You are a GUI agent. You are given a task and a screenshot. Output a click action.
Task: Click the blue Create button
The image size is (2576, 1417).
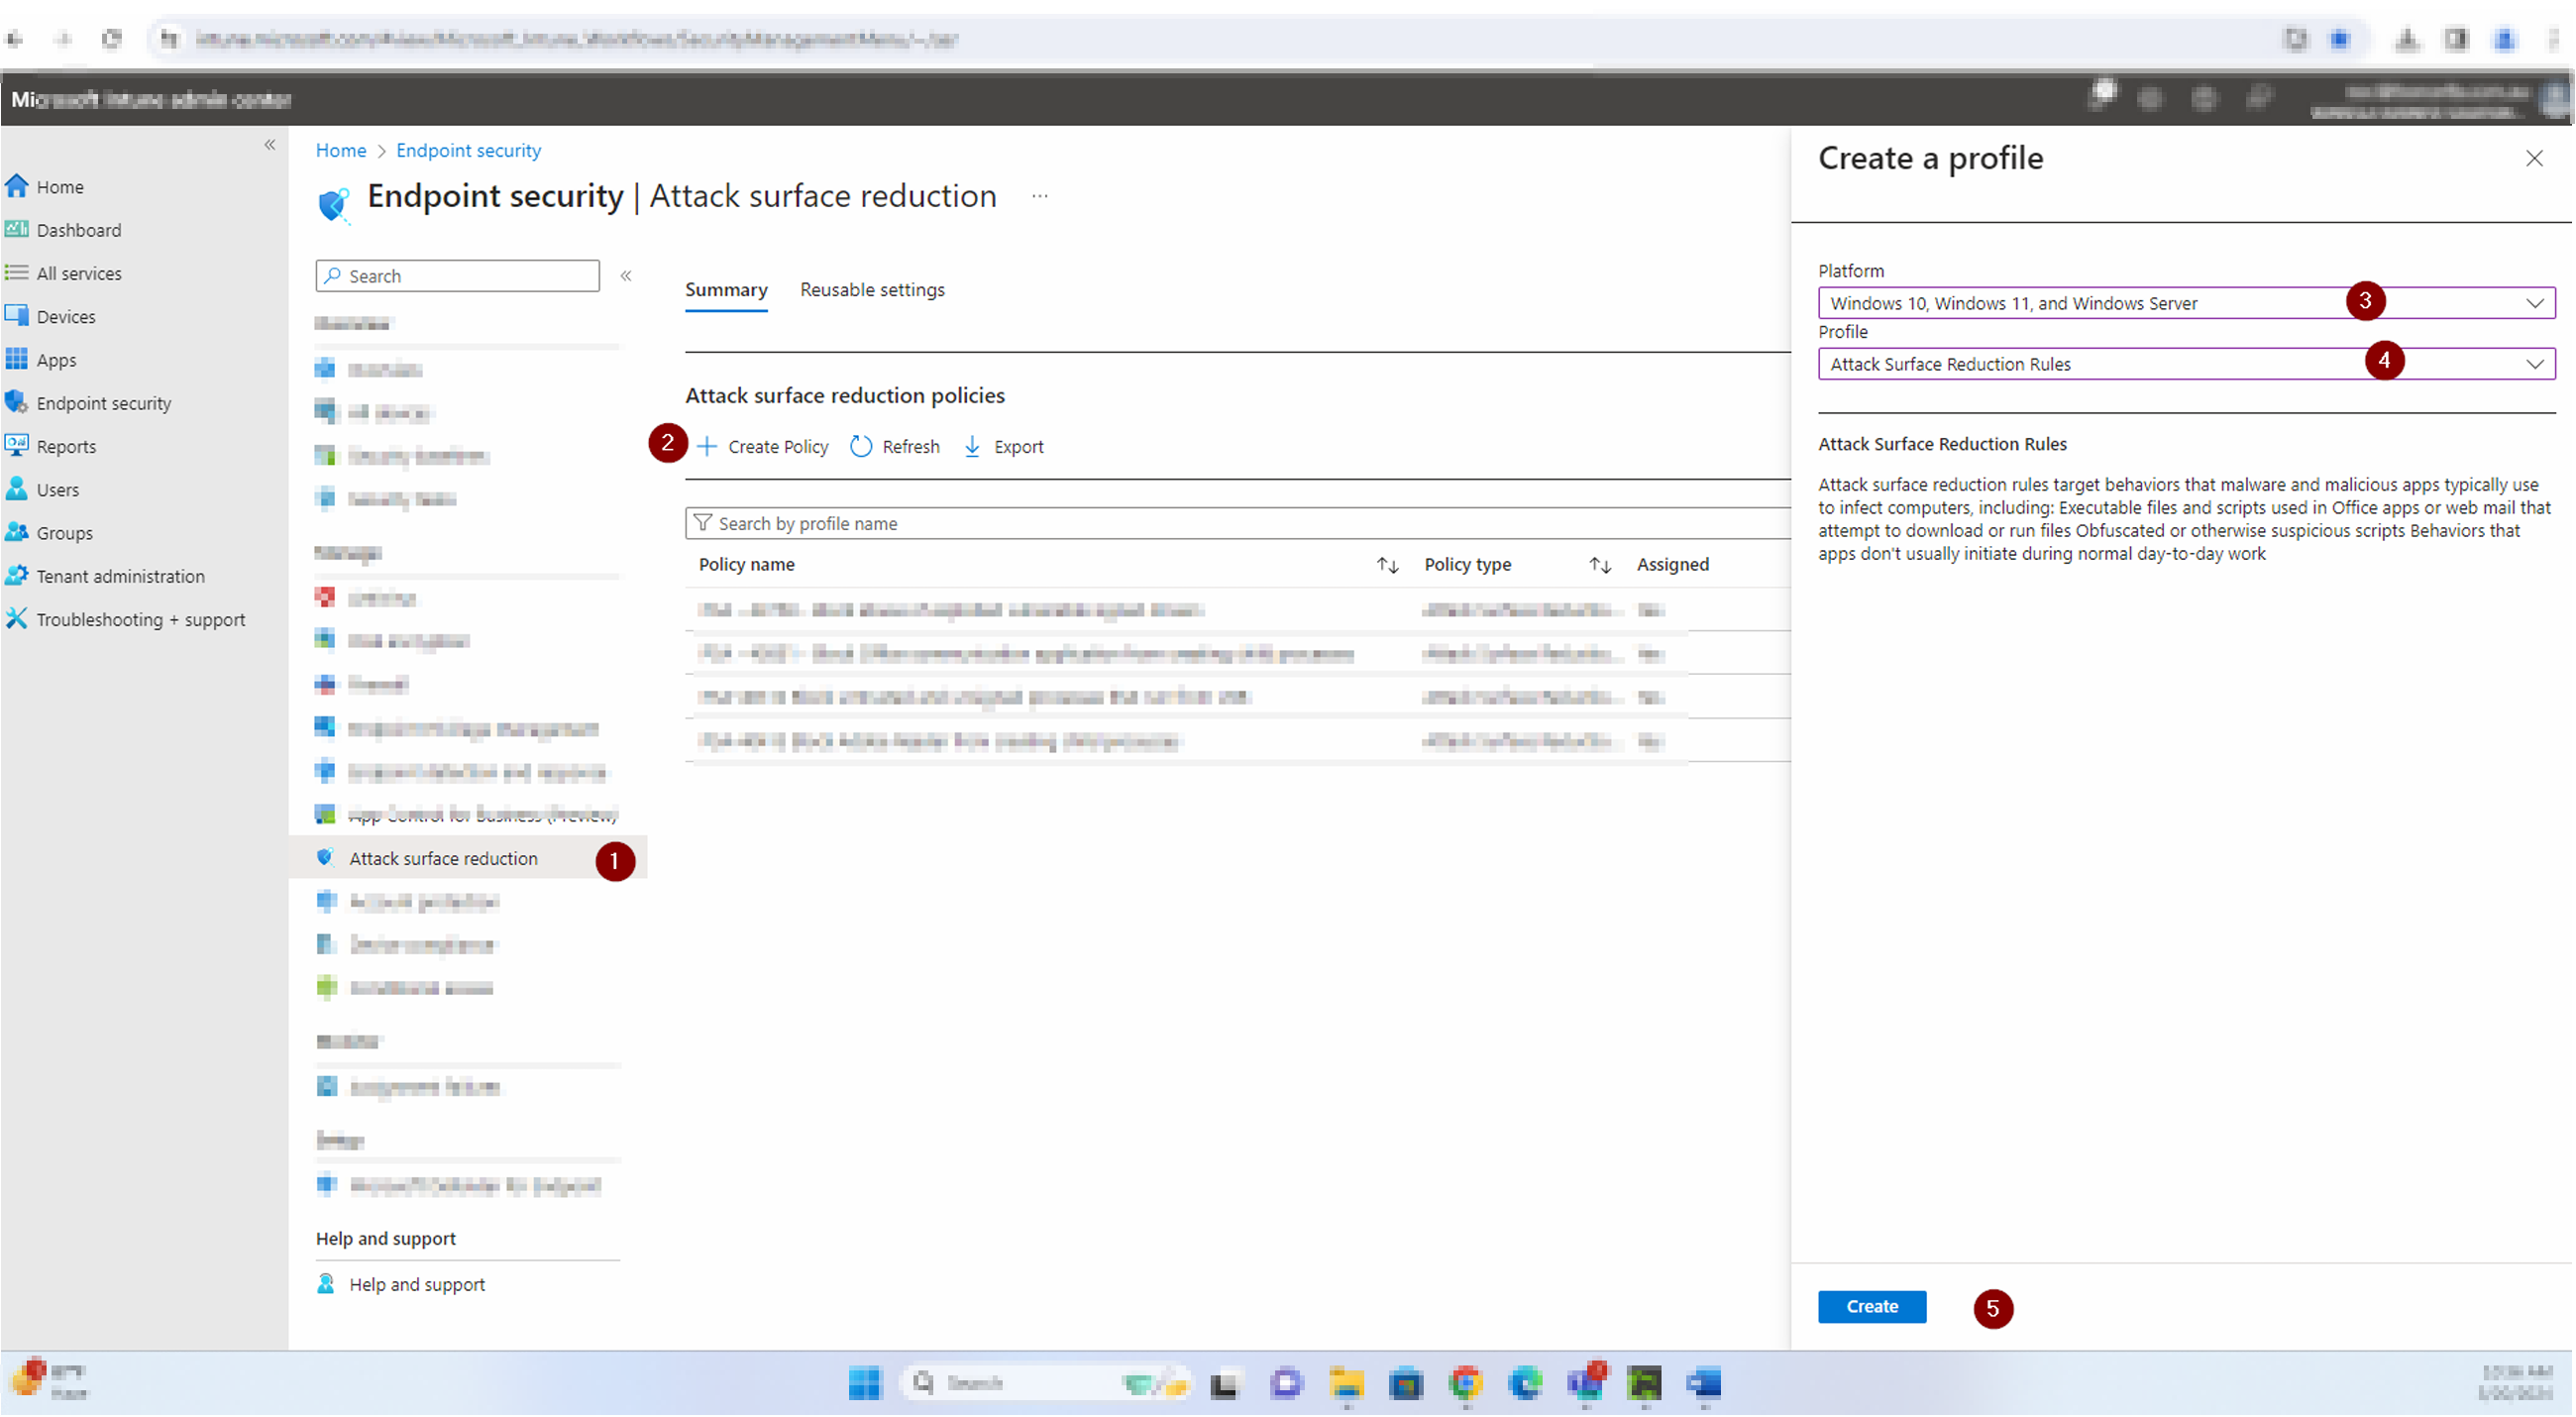pyautogui.click(x=1872, y=1307)
